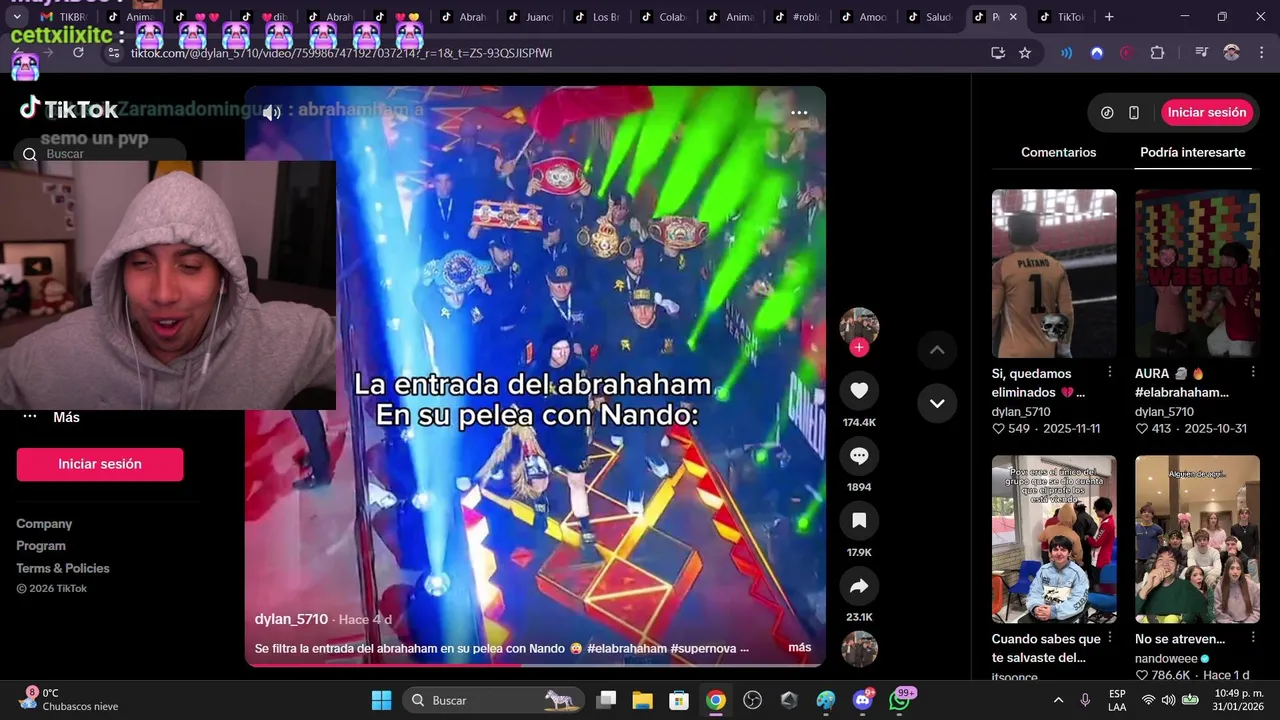The width and height of the screenshot is (1280, 720).
Task: Expand Chrome tab search dropdown
Action: coord(16,17)
